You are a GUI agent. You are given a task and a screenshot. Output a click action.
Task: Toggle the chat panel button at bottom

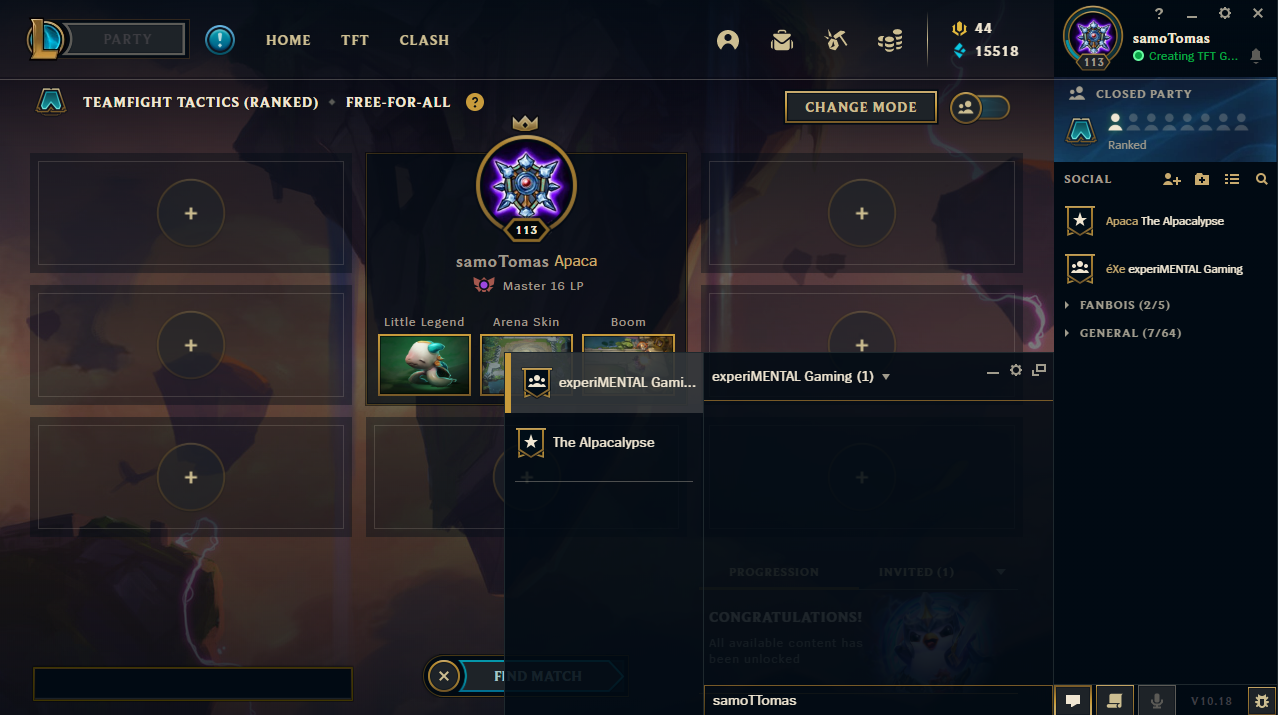pyautogui.click(x=1072, y=700)
